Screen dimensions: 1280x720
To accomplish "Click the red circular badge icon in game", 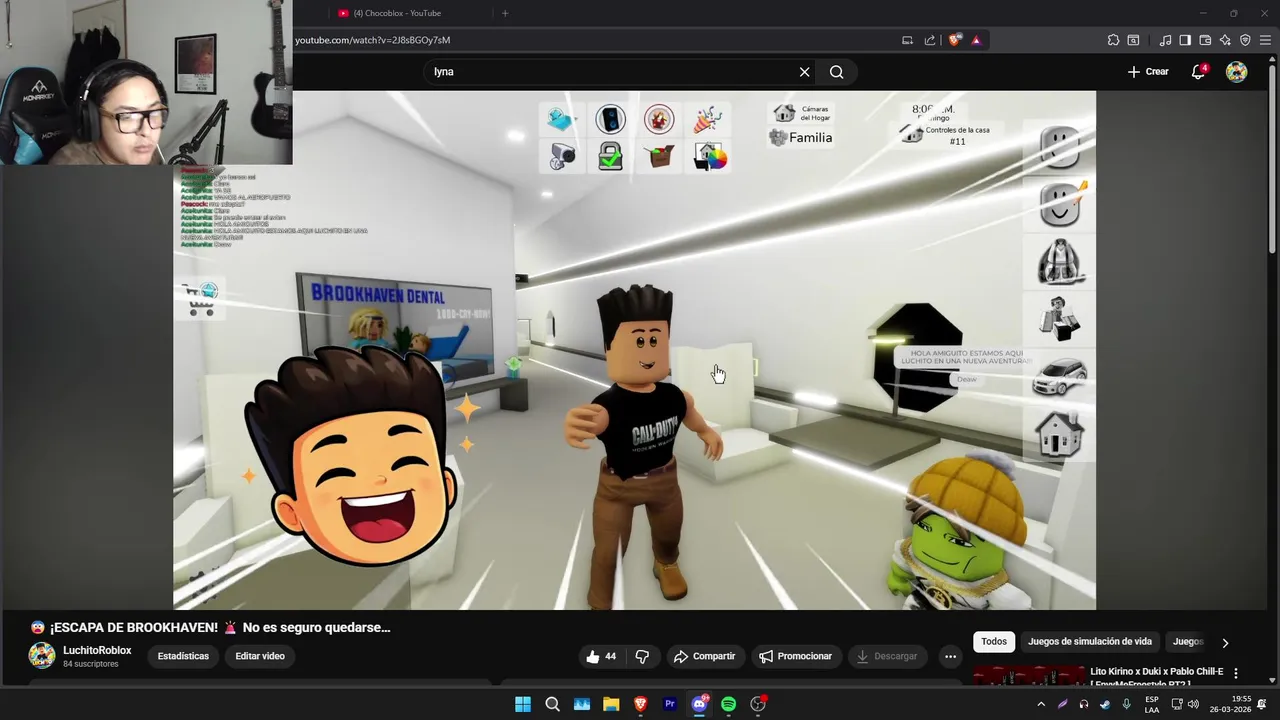I will coord(659,120).
